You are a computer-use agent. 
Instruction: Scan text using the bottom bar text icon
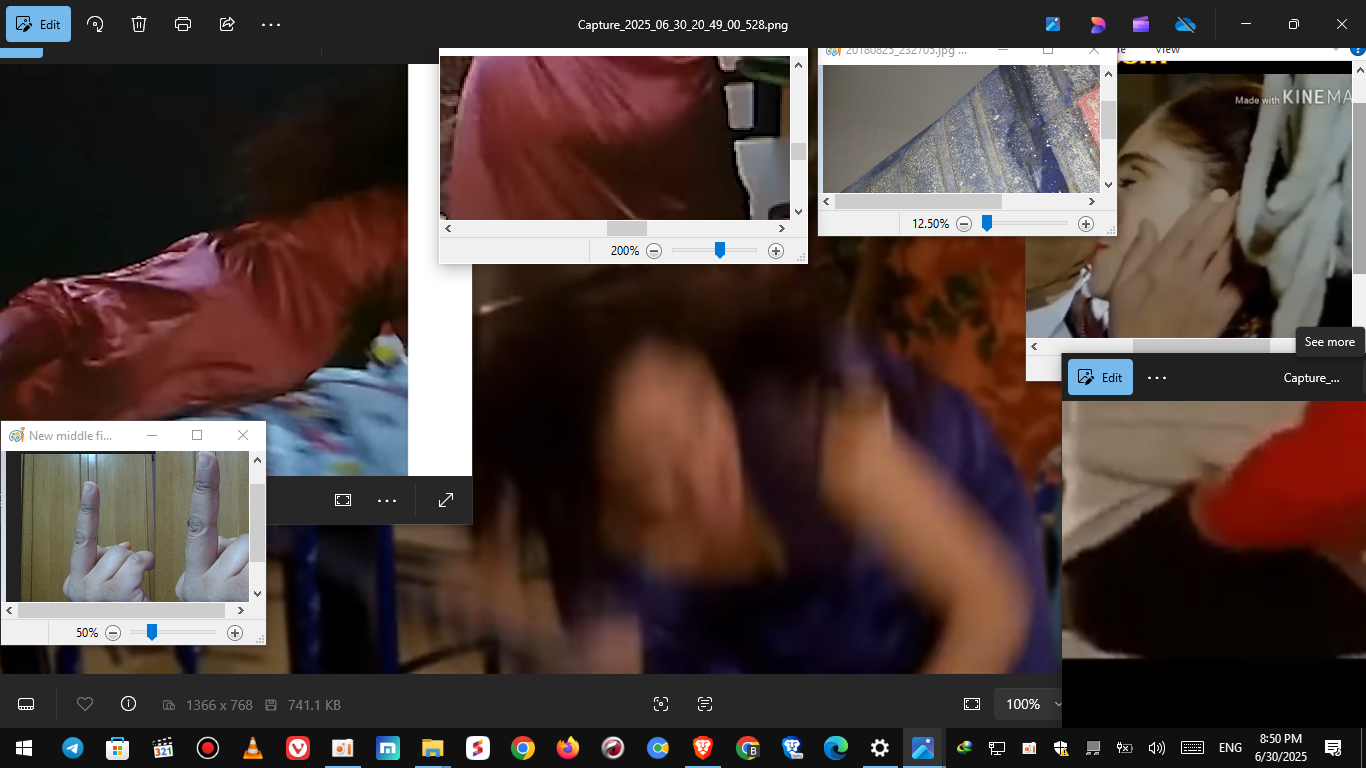pyautogui.click(x=705, y=704)
